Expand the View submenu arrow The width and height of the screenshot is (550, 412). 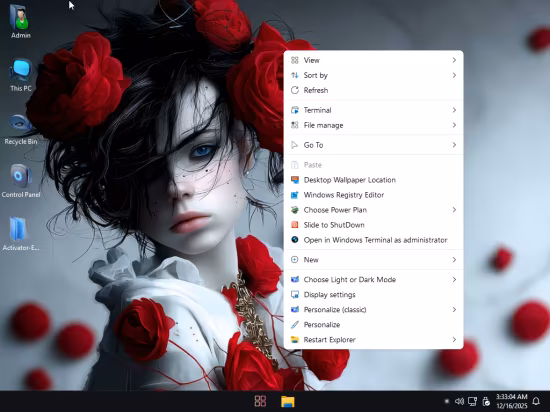pos(454,60)
